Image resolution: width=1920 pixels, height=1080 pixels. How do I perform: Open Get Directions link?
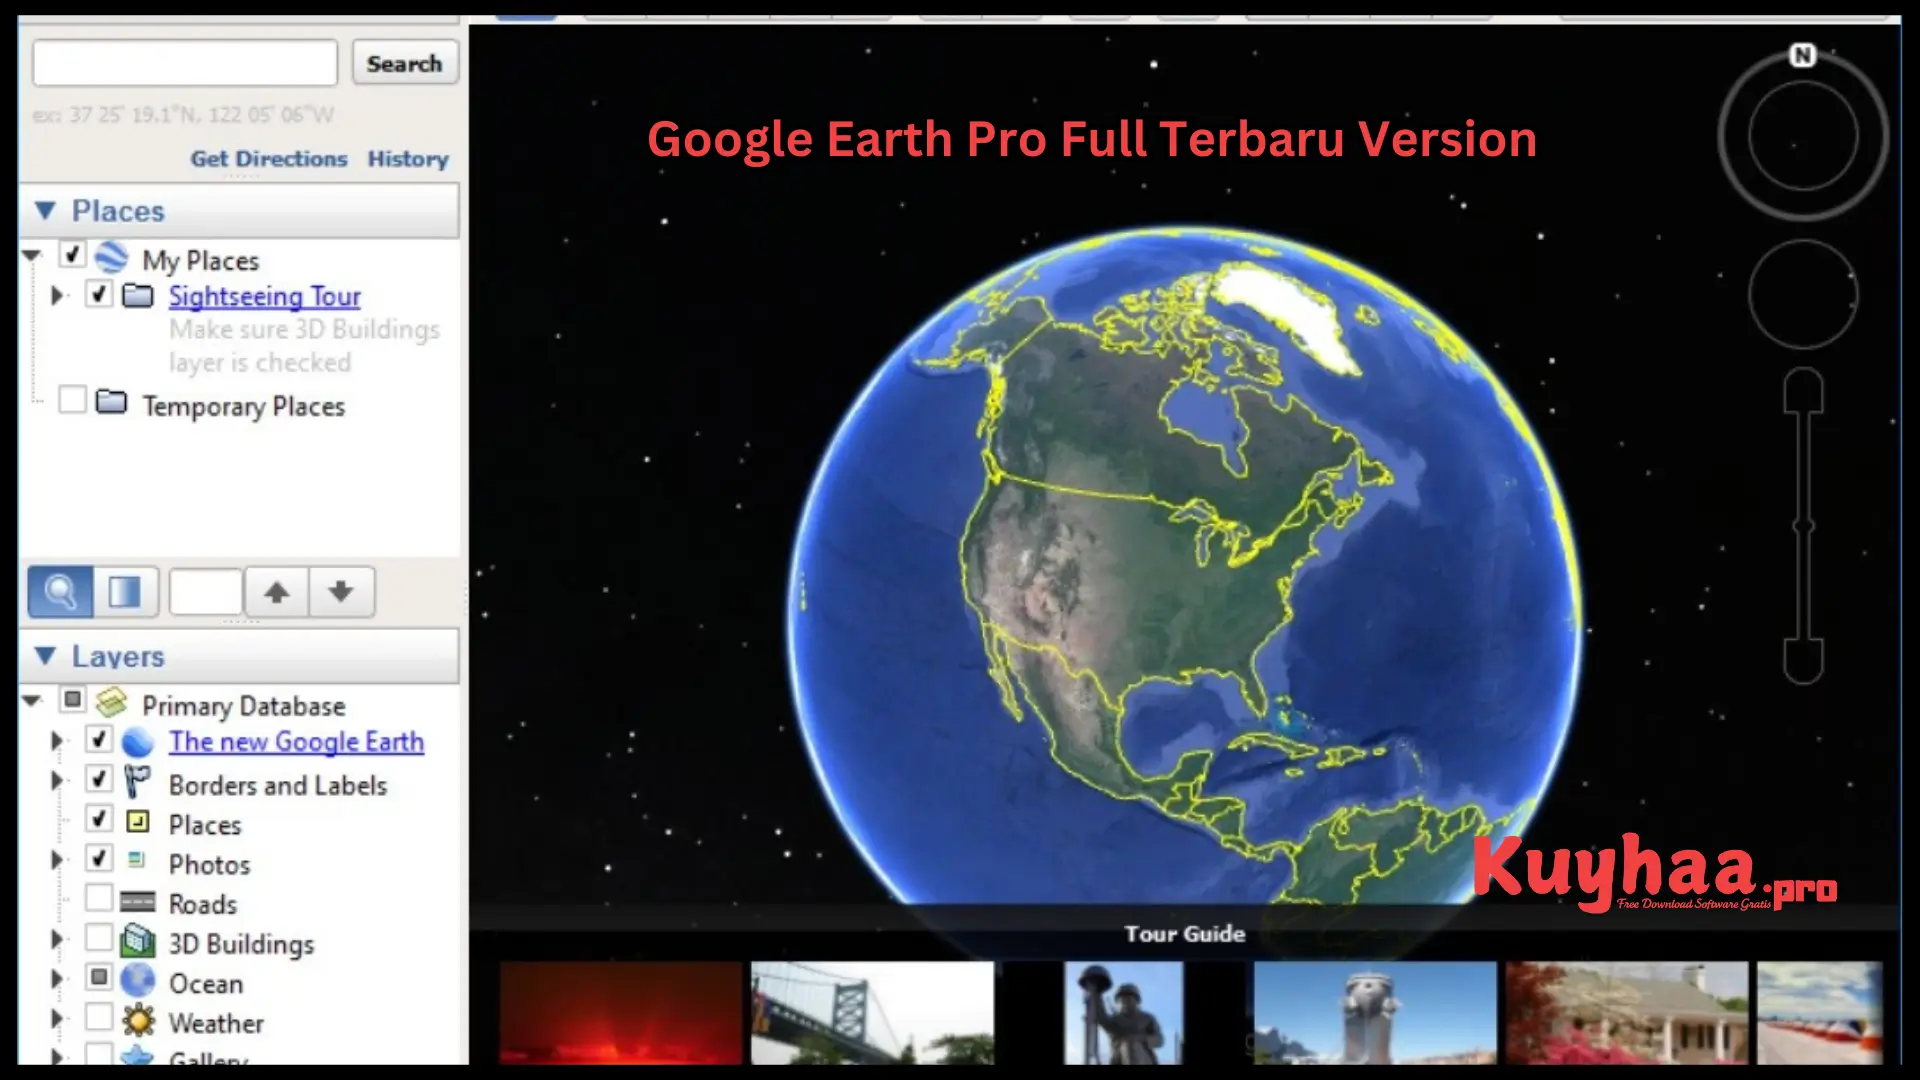pyautogui.click(x=269, y=159)
